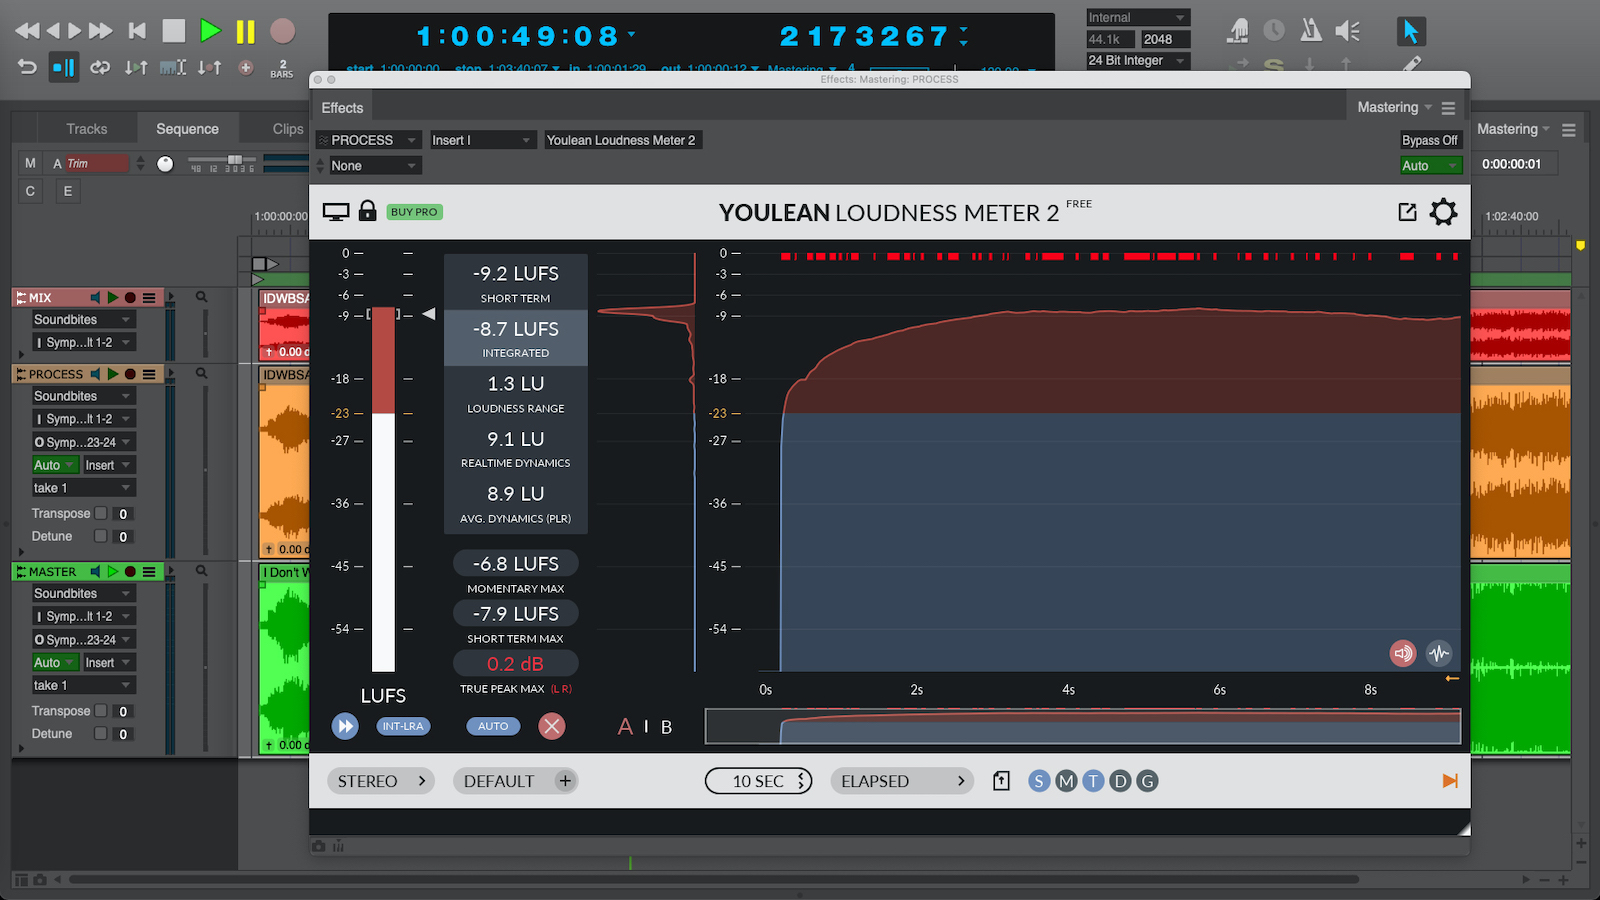Click the audio speaker icon on graph
This screenshot has width=1600, height=900.
point(1403,654)
